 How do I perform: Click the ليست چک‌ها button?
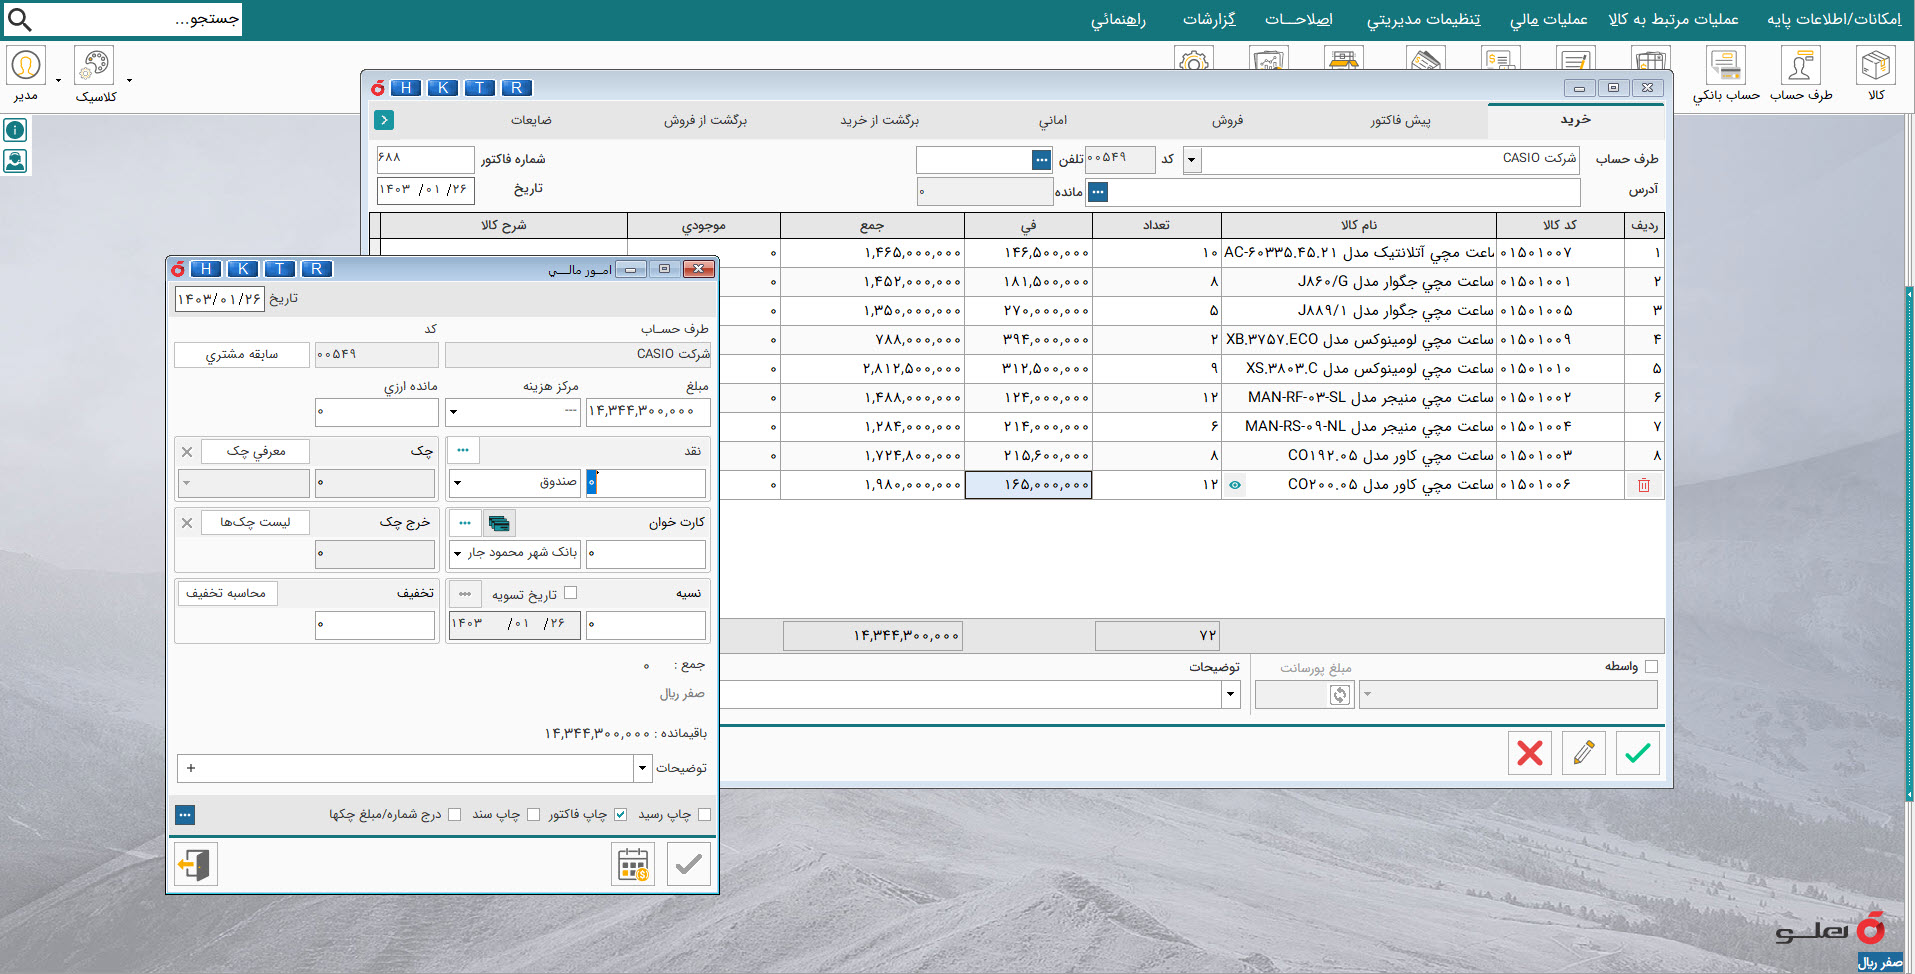tap(255, 523)
